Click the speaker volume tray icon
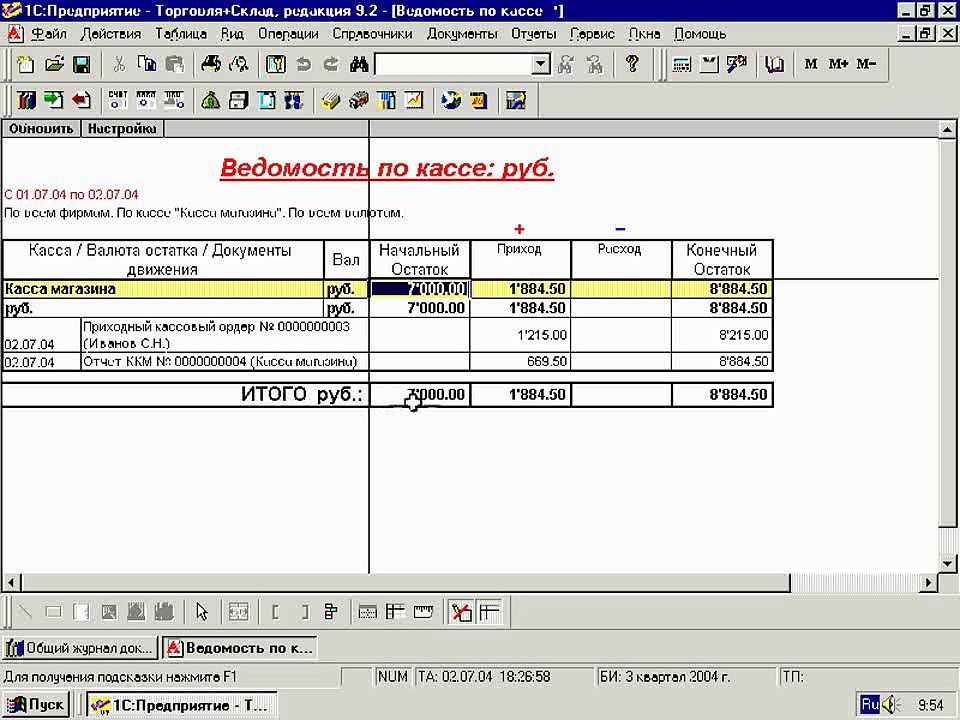The width and height of the screenshot is (960, 720). tap(889, 705)
